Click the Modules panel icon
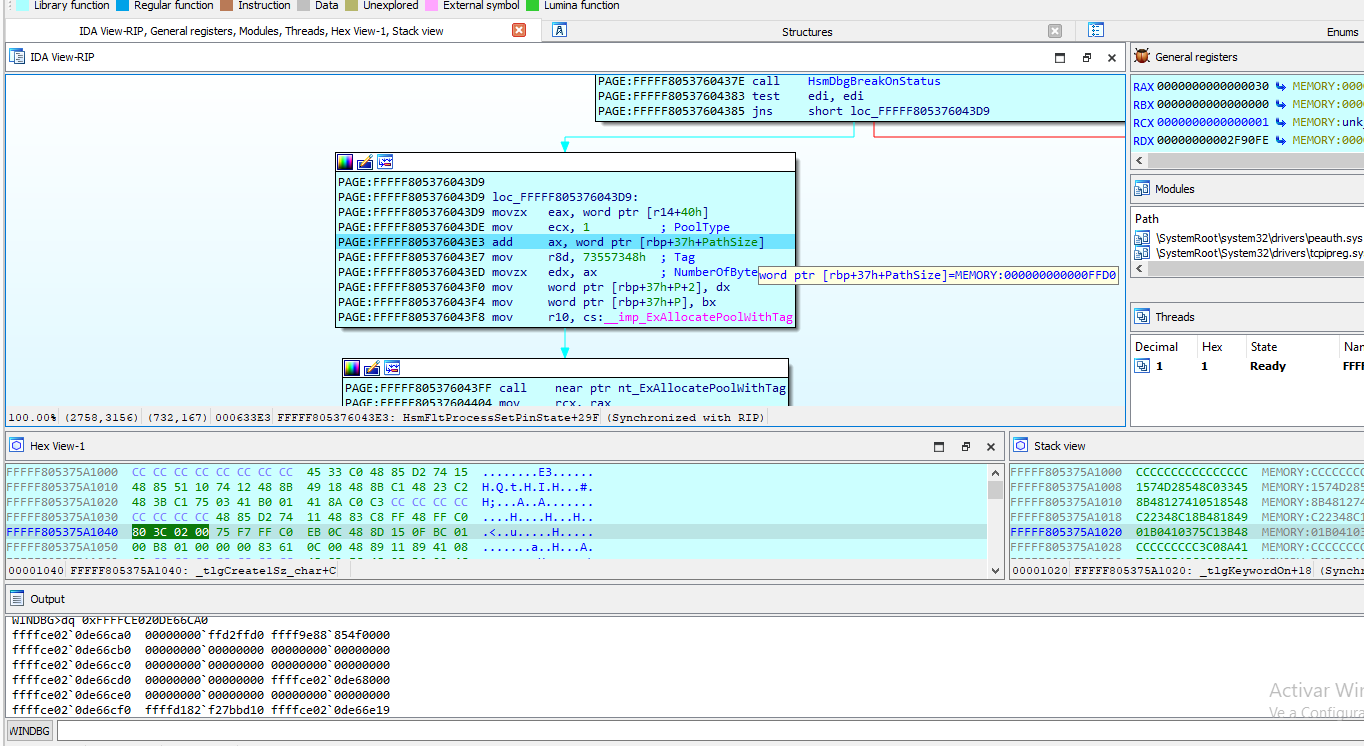 1142,188
